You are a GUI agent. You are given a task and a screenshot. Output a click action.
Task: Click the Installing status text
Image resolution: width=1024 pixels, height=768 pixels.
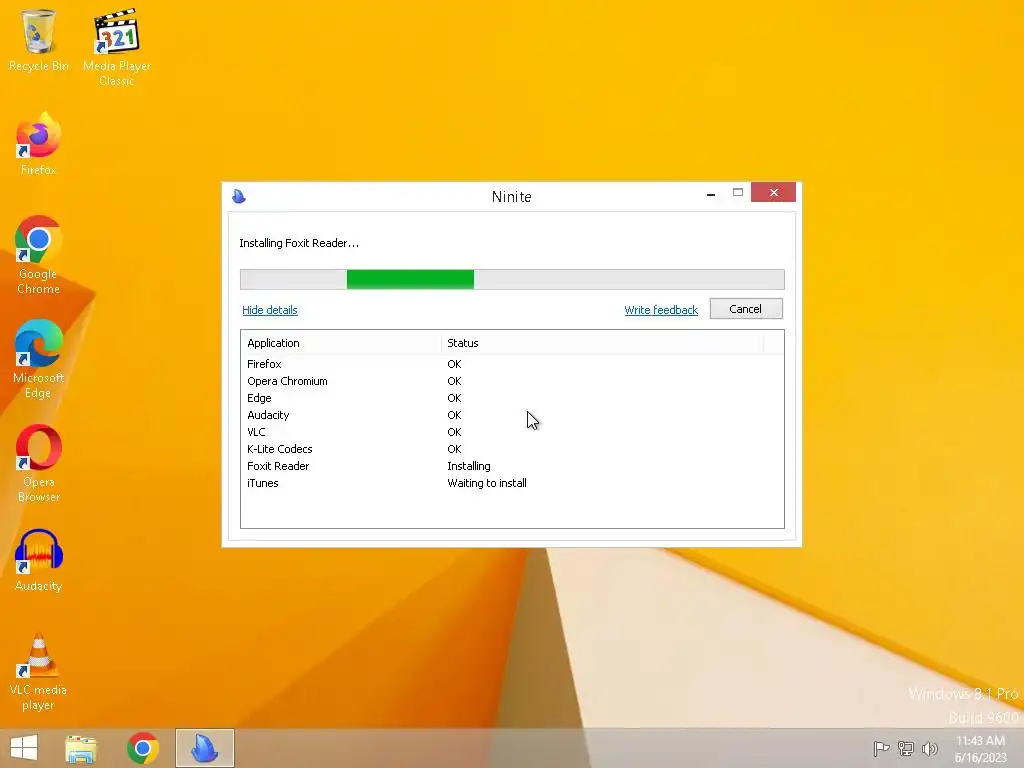coord(469,466)
